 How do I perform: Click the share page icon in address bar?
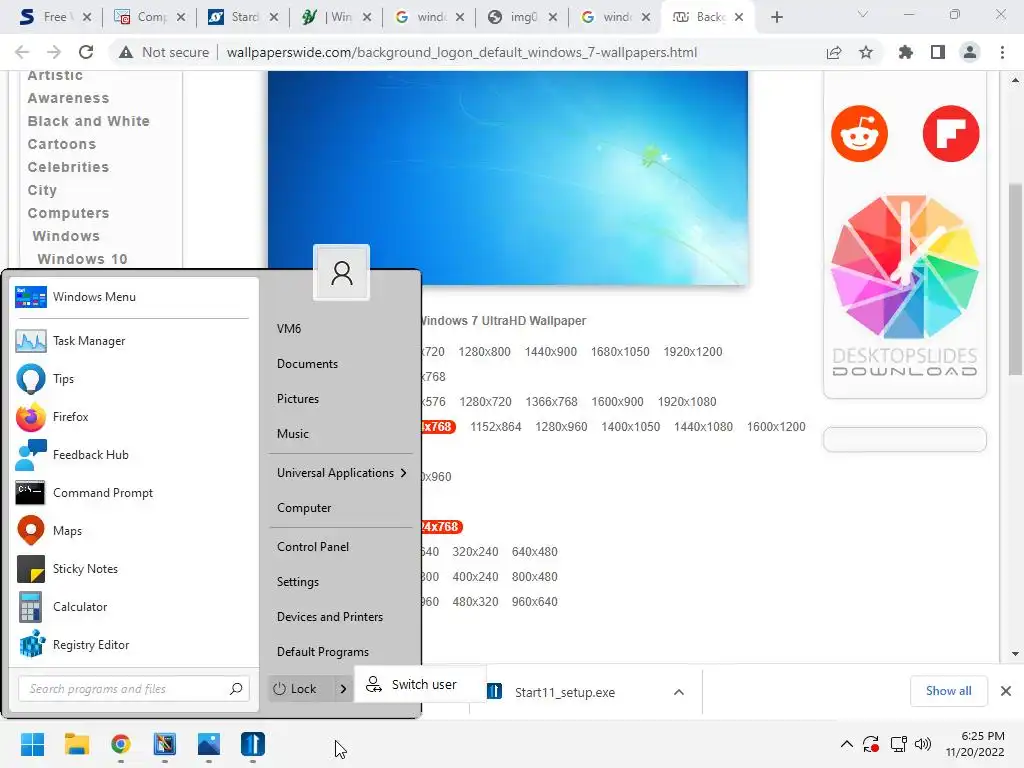click(x=834, y=52)
